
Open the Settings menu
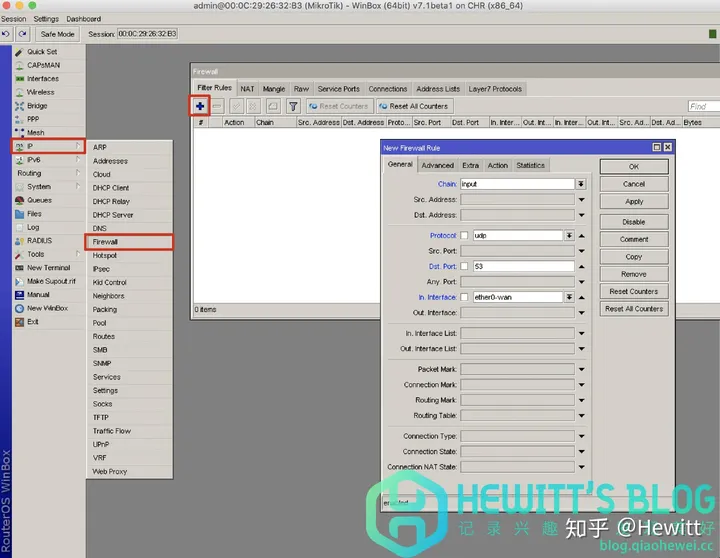click(46, 19)
